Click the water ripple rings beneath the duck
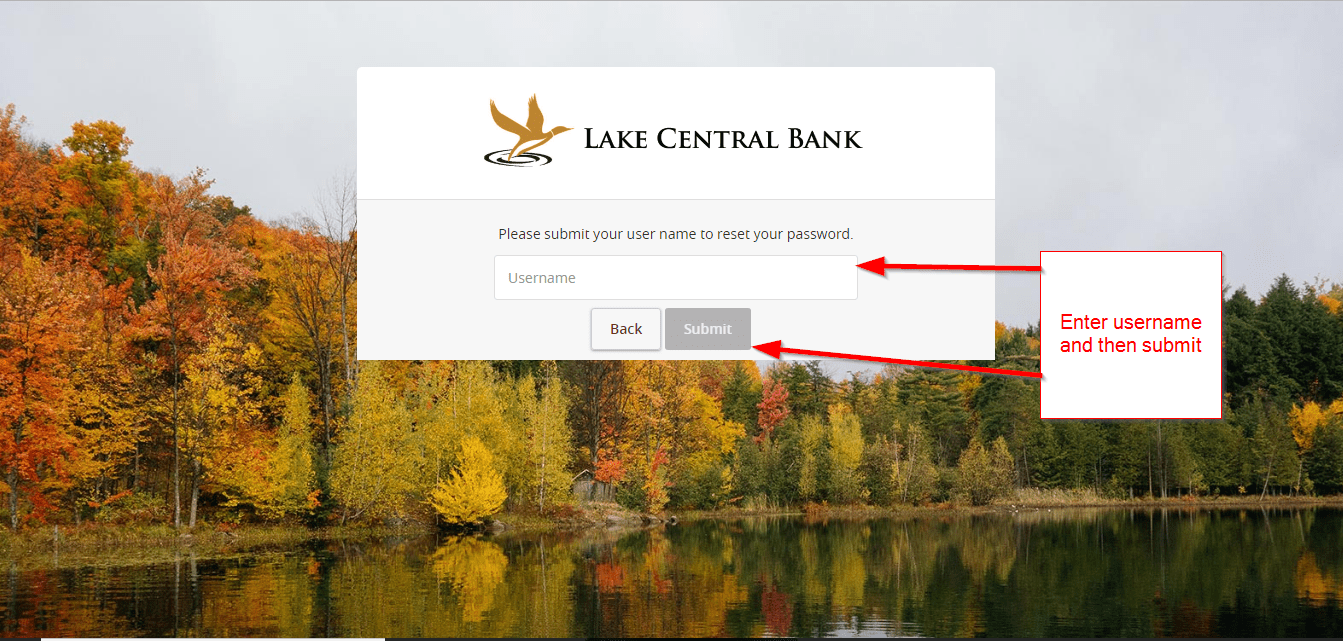Viewport: 1343px width, 641px height. 517,157
